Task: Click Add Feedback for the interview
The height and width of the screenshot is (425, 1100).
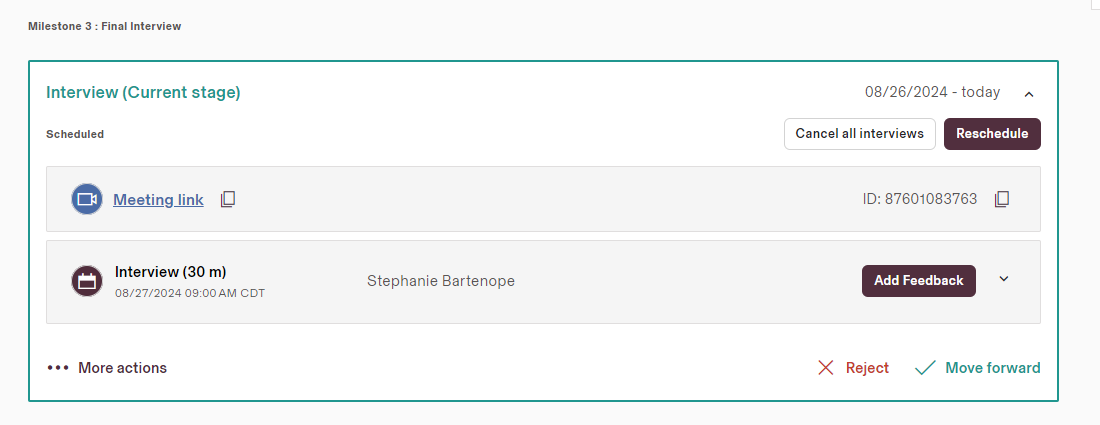Action: pos(918,281)
